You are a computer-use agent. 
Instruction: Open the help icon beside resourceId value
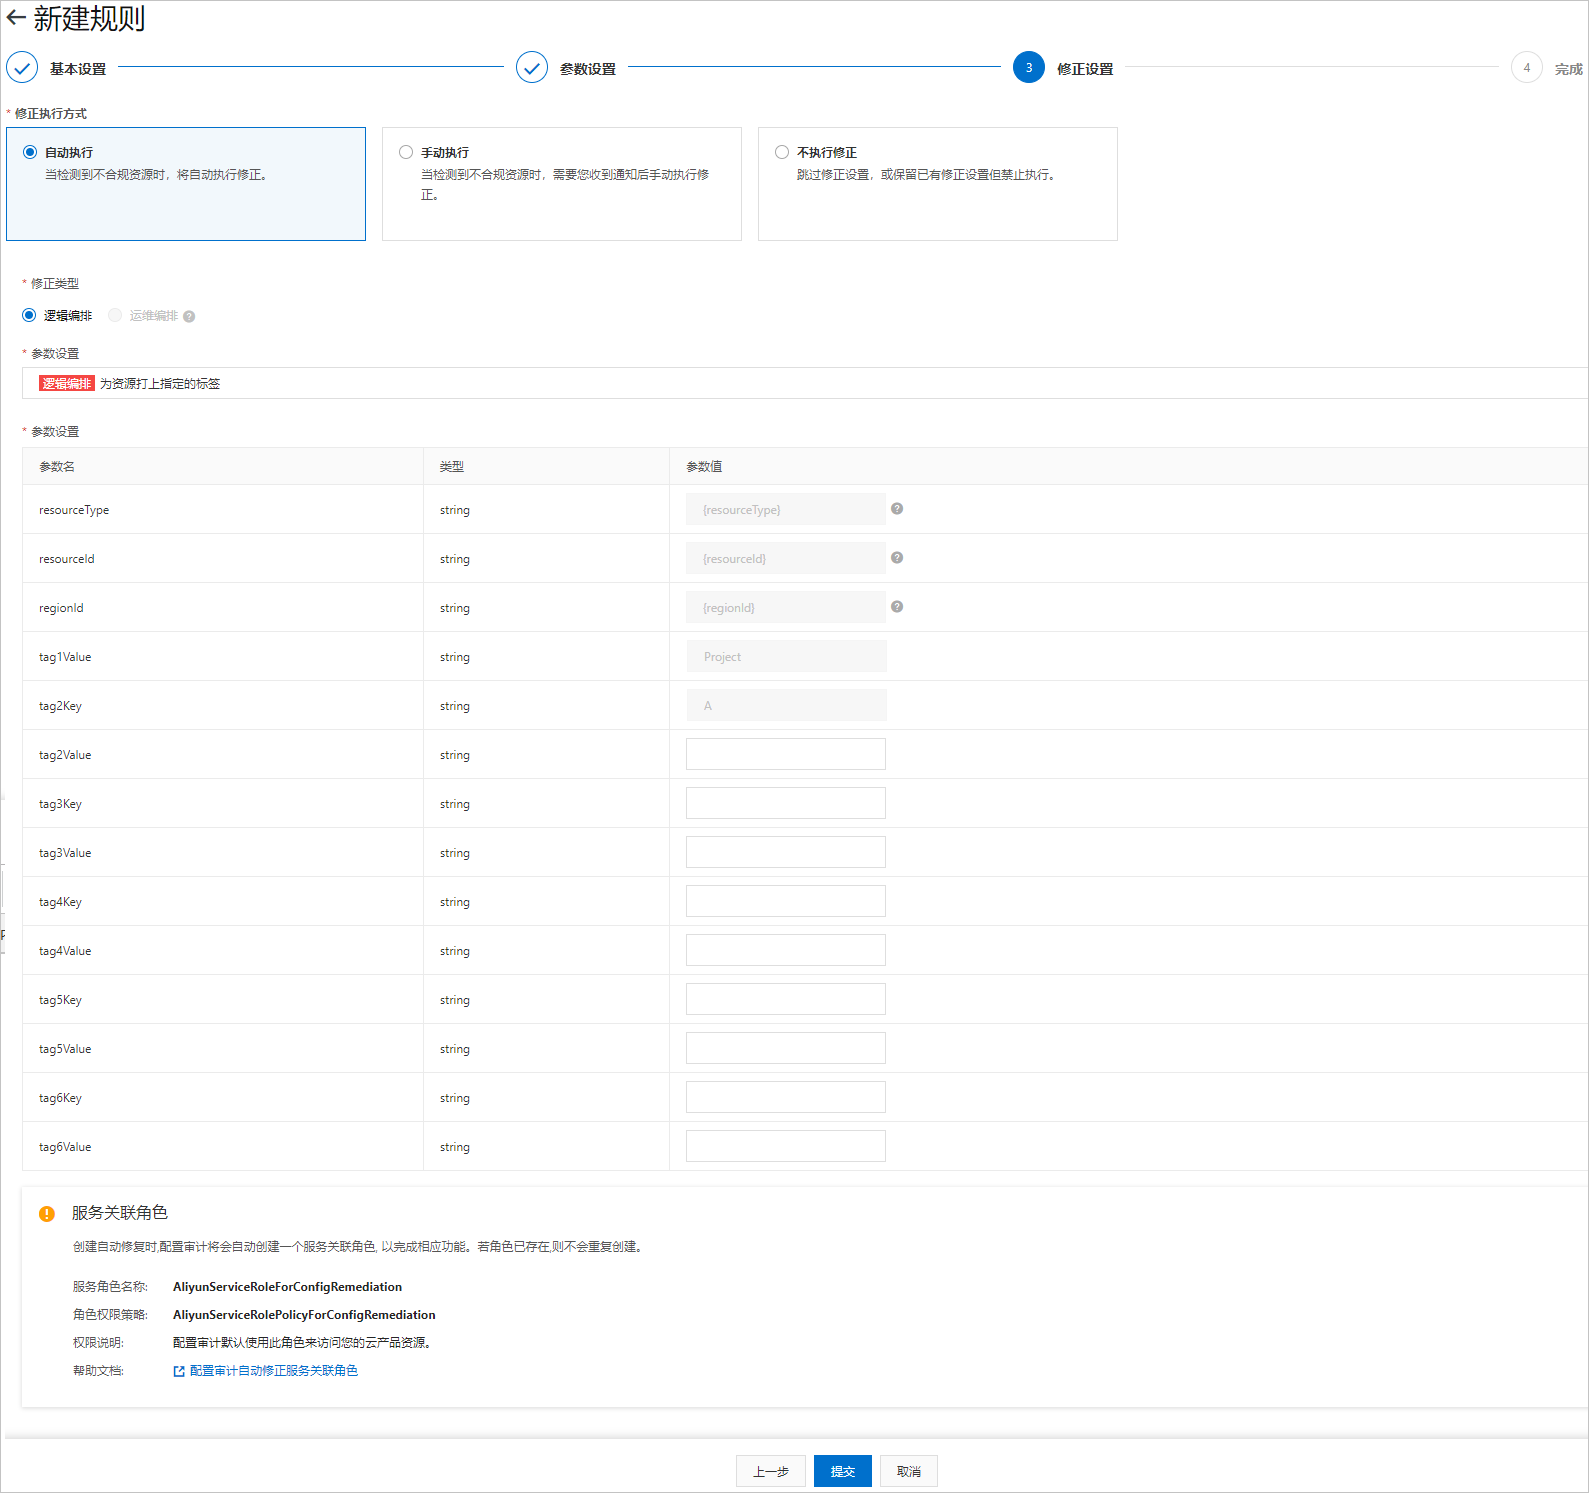pyautogui.click(x=897, y=558)
